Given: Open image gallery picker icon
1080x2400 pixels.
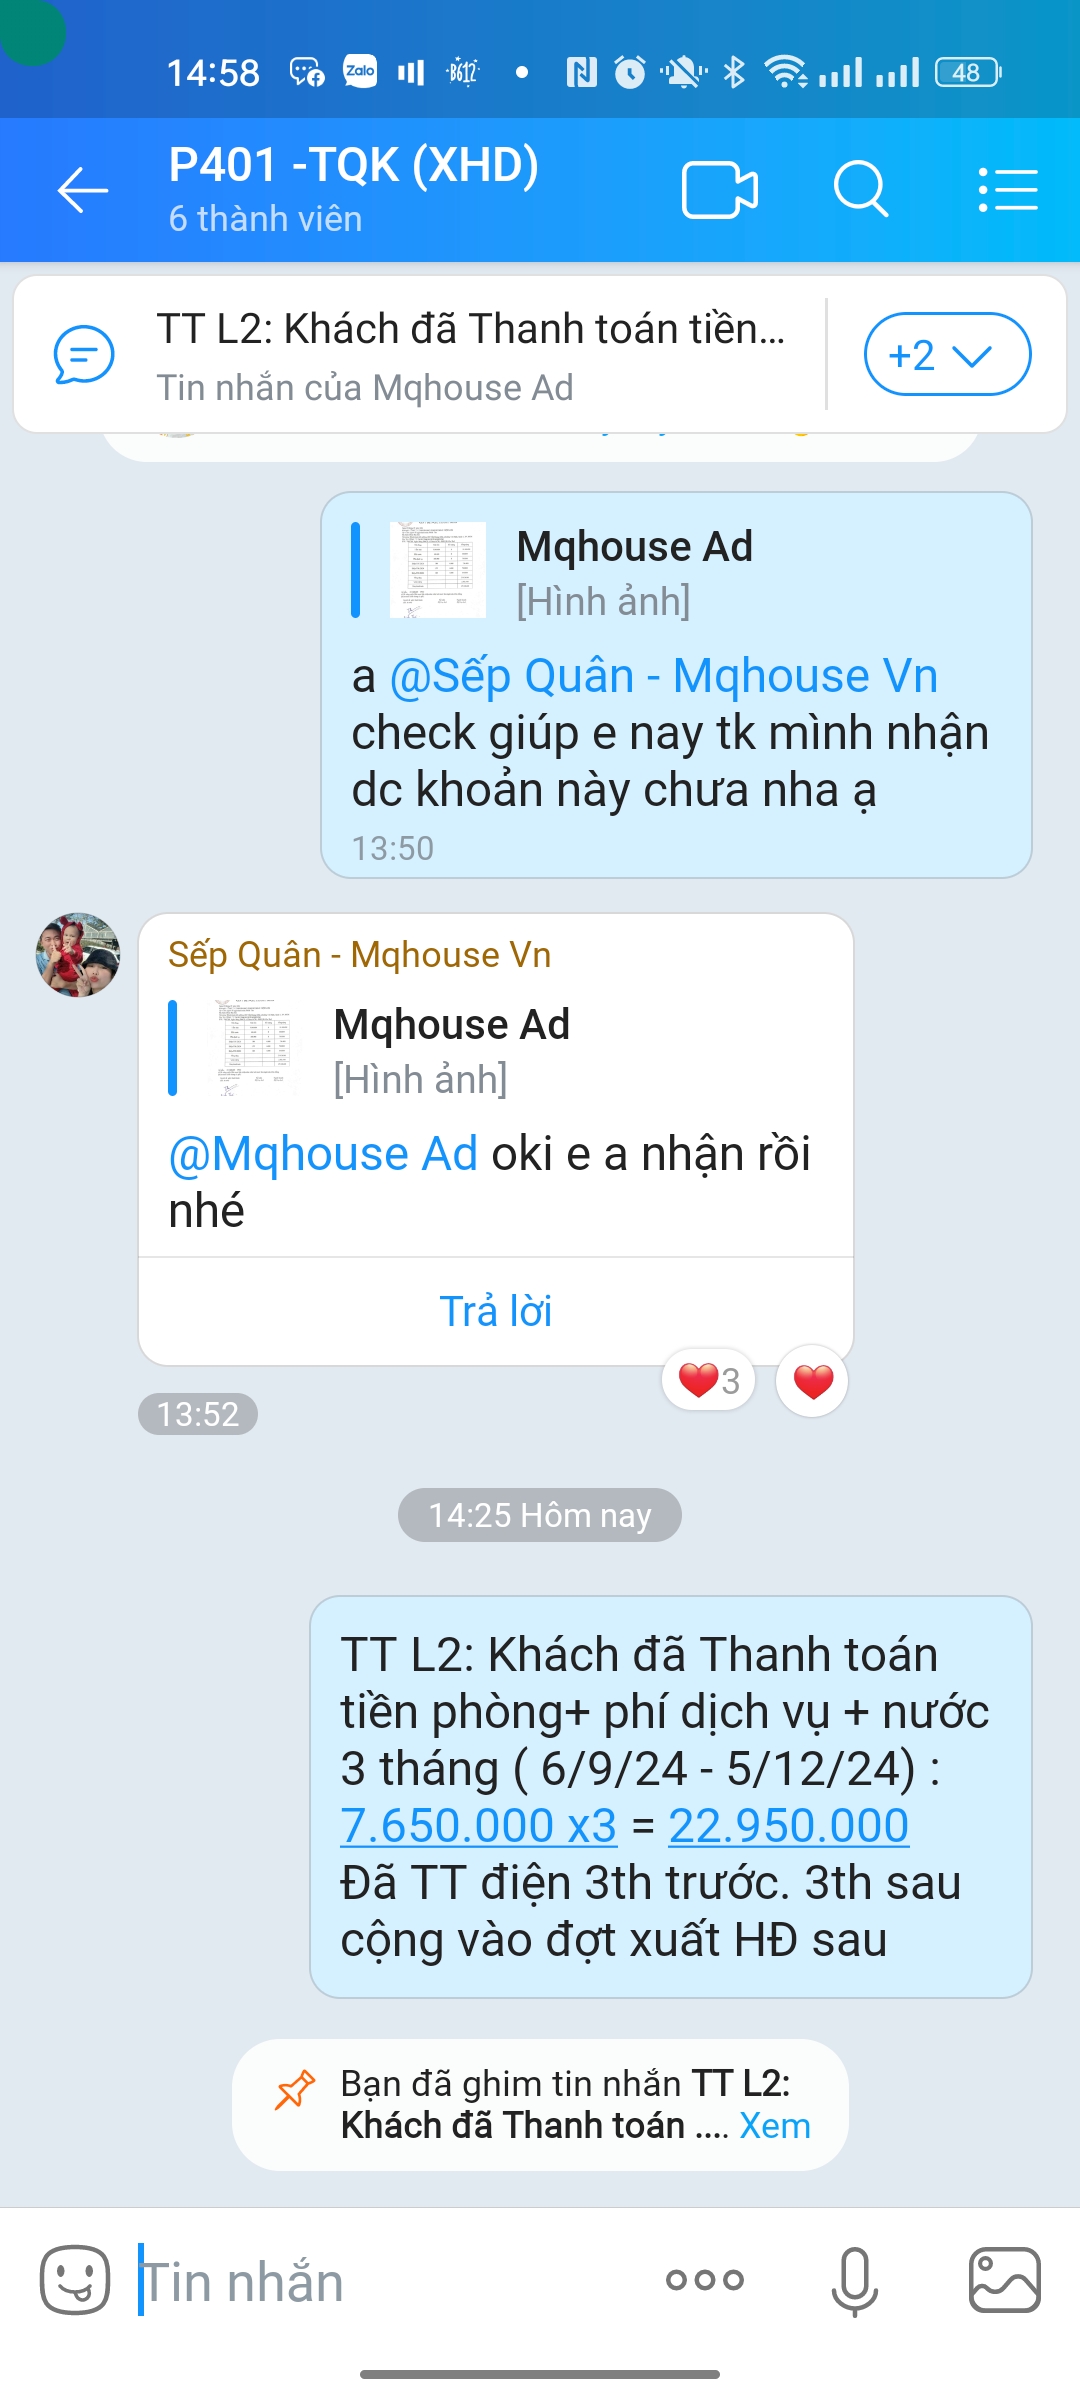Looking at the screenshot, I should click(x=1005, y=2280).
